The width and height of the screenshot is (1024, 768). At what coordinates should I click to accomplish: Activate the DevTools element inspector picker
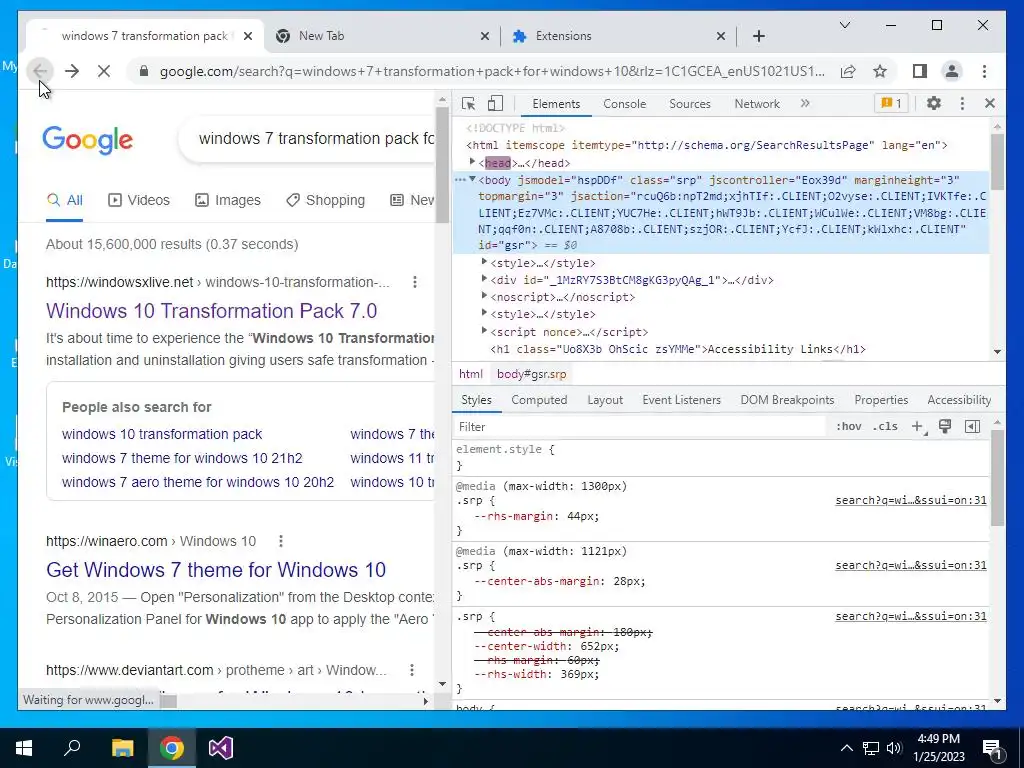tap(468, 103)
